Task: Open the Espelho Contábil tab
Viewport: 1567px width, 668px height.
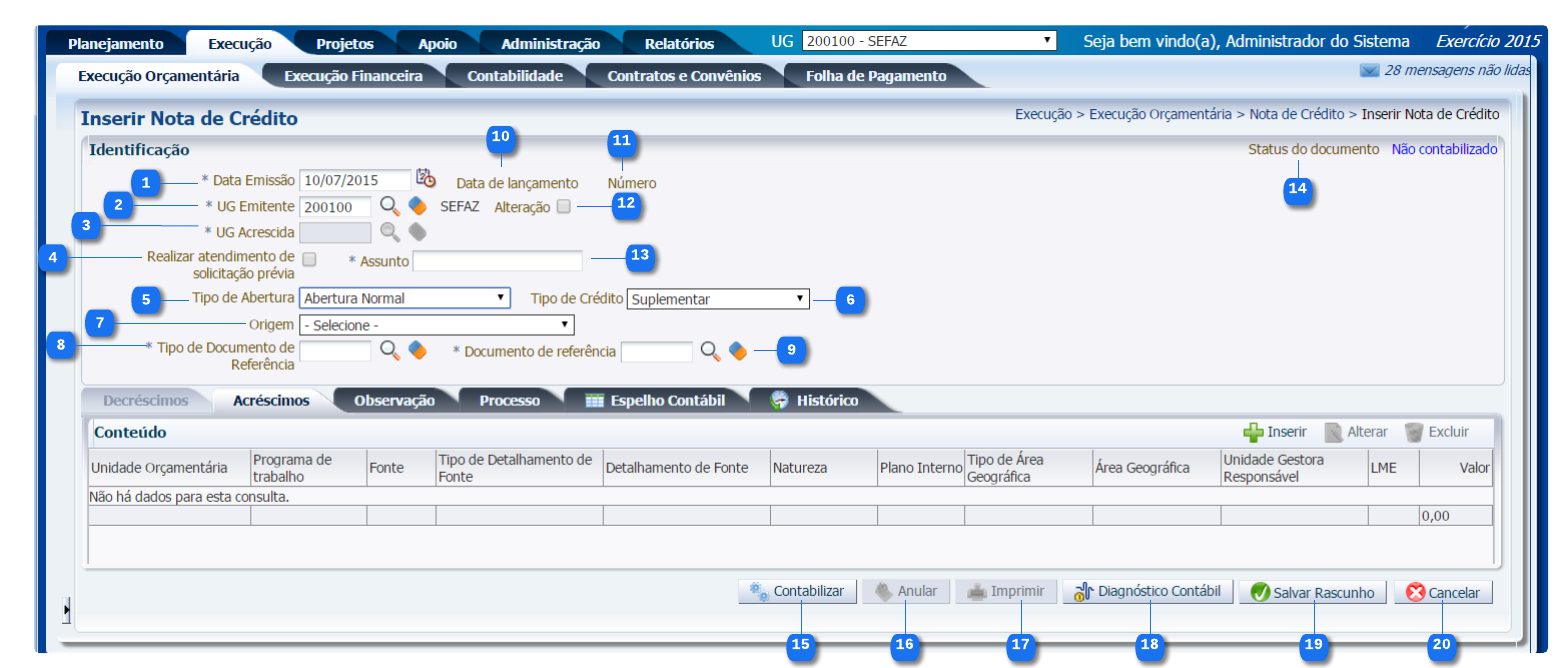Action: coord(655,400)
